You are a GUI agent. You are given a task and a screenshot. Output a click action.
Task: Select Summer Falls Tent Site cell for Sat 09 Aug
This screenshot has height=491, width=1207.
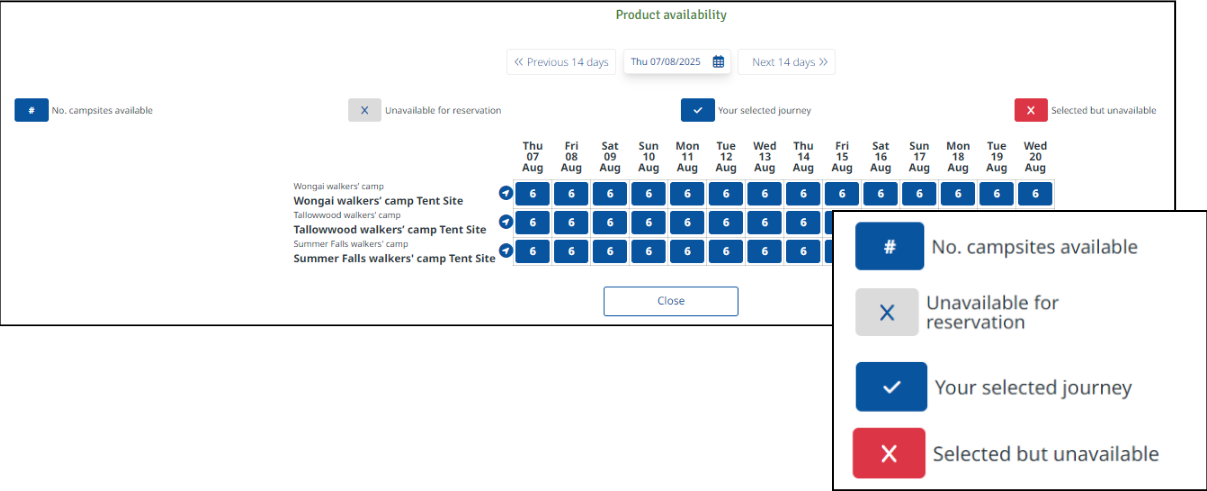[x=610, y=251]
